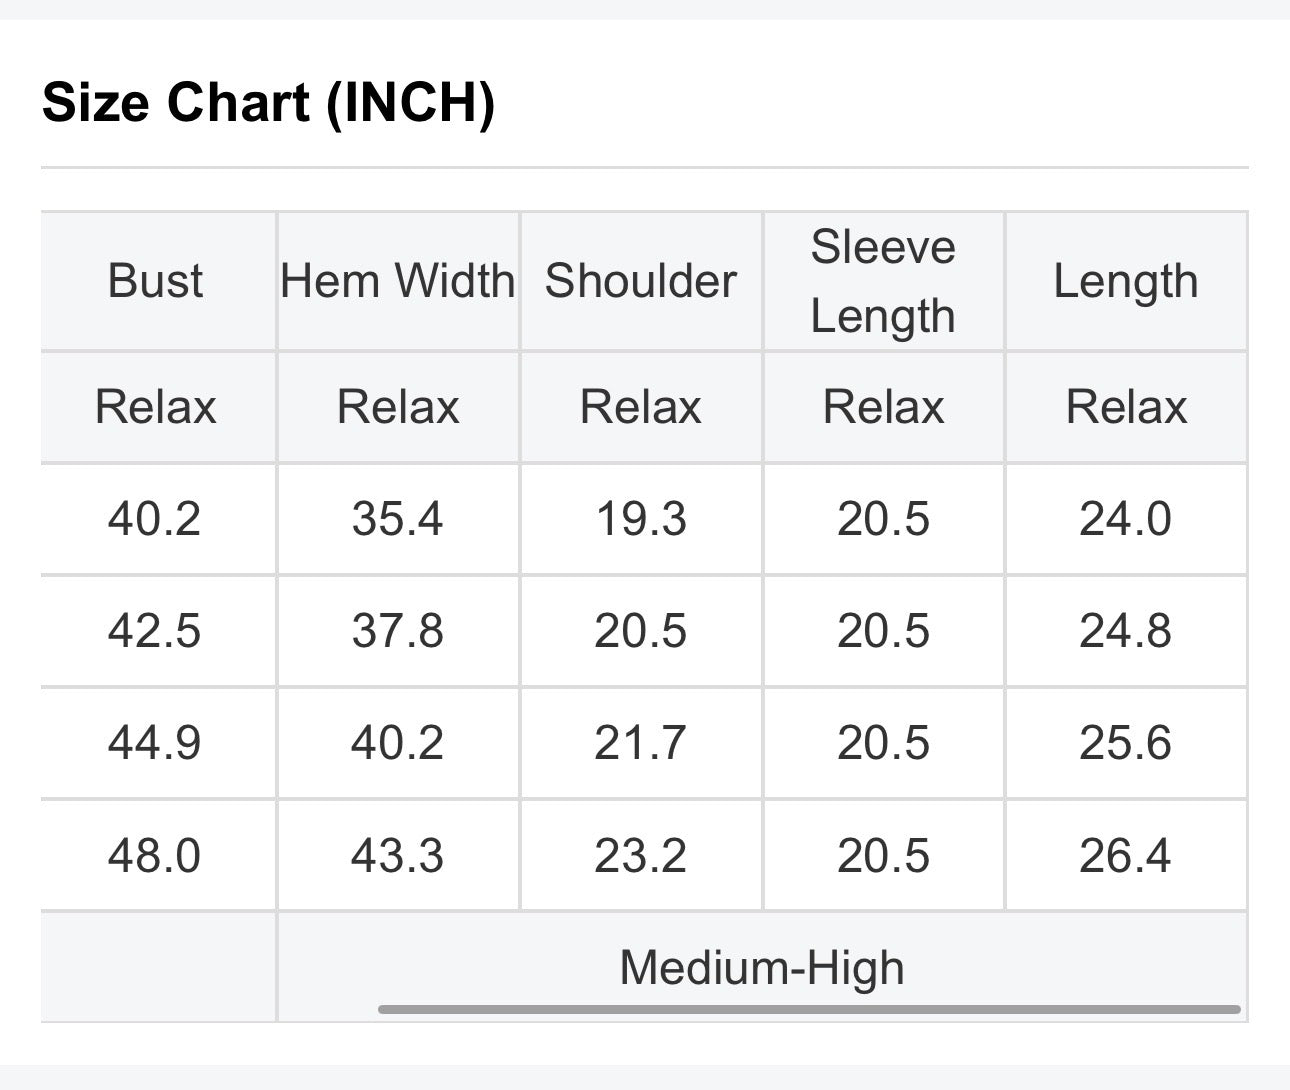This screenshot has height=1090, width=1290.
Task: Click length value 25.6
Action: (1126, 743)
